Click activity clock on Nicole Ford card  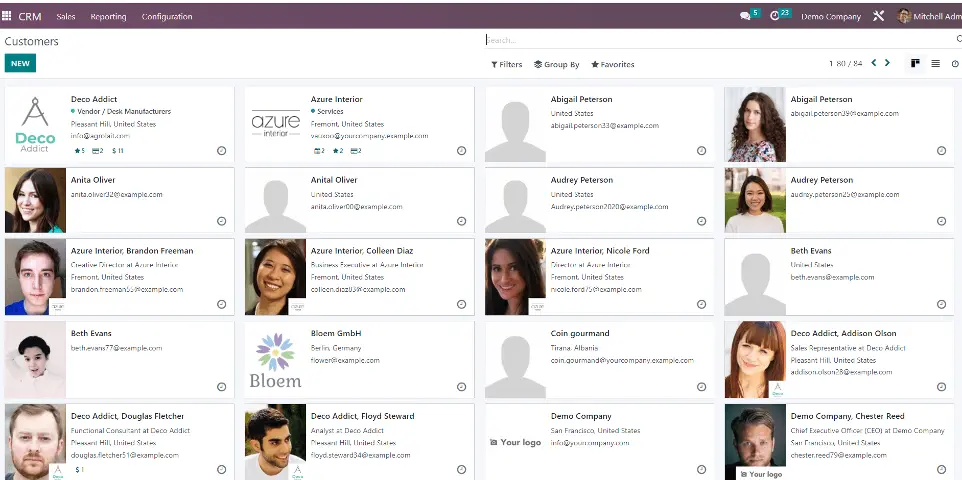click(x=701, y=304)
